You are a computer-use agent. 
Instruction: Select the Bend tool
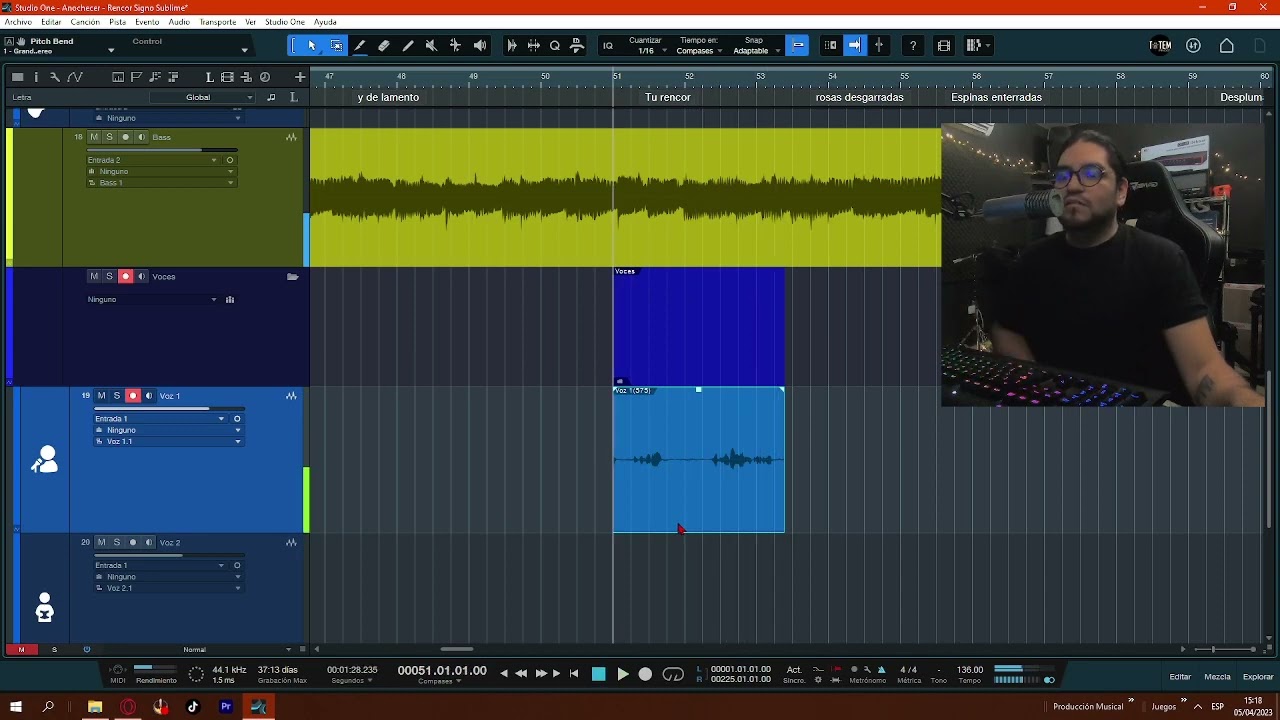(x=456, y=45)
